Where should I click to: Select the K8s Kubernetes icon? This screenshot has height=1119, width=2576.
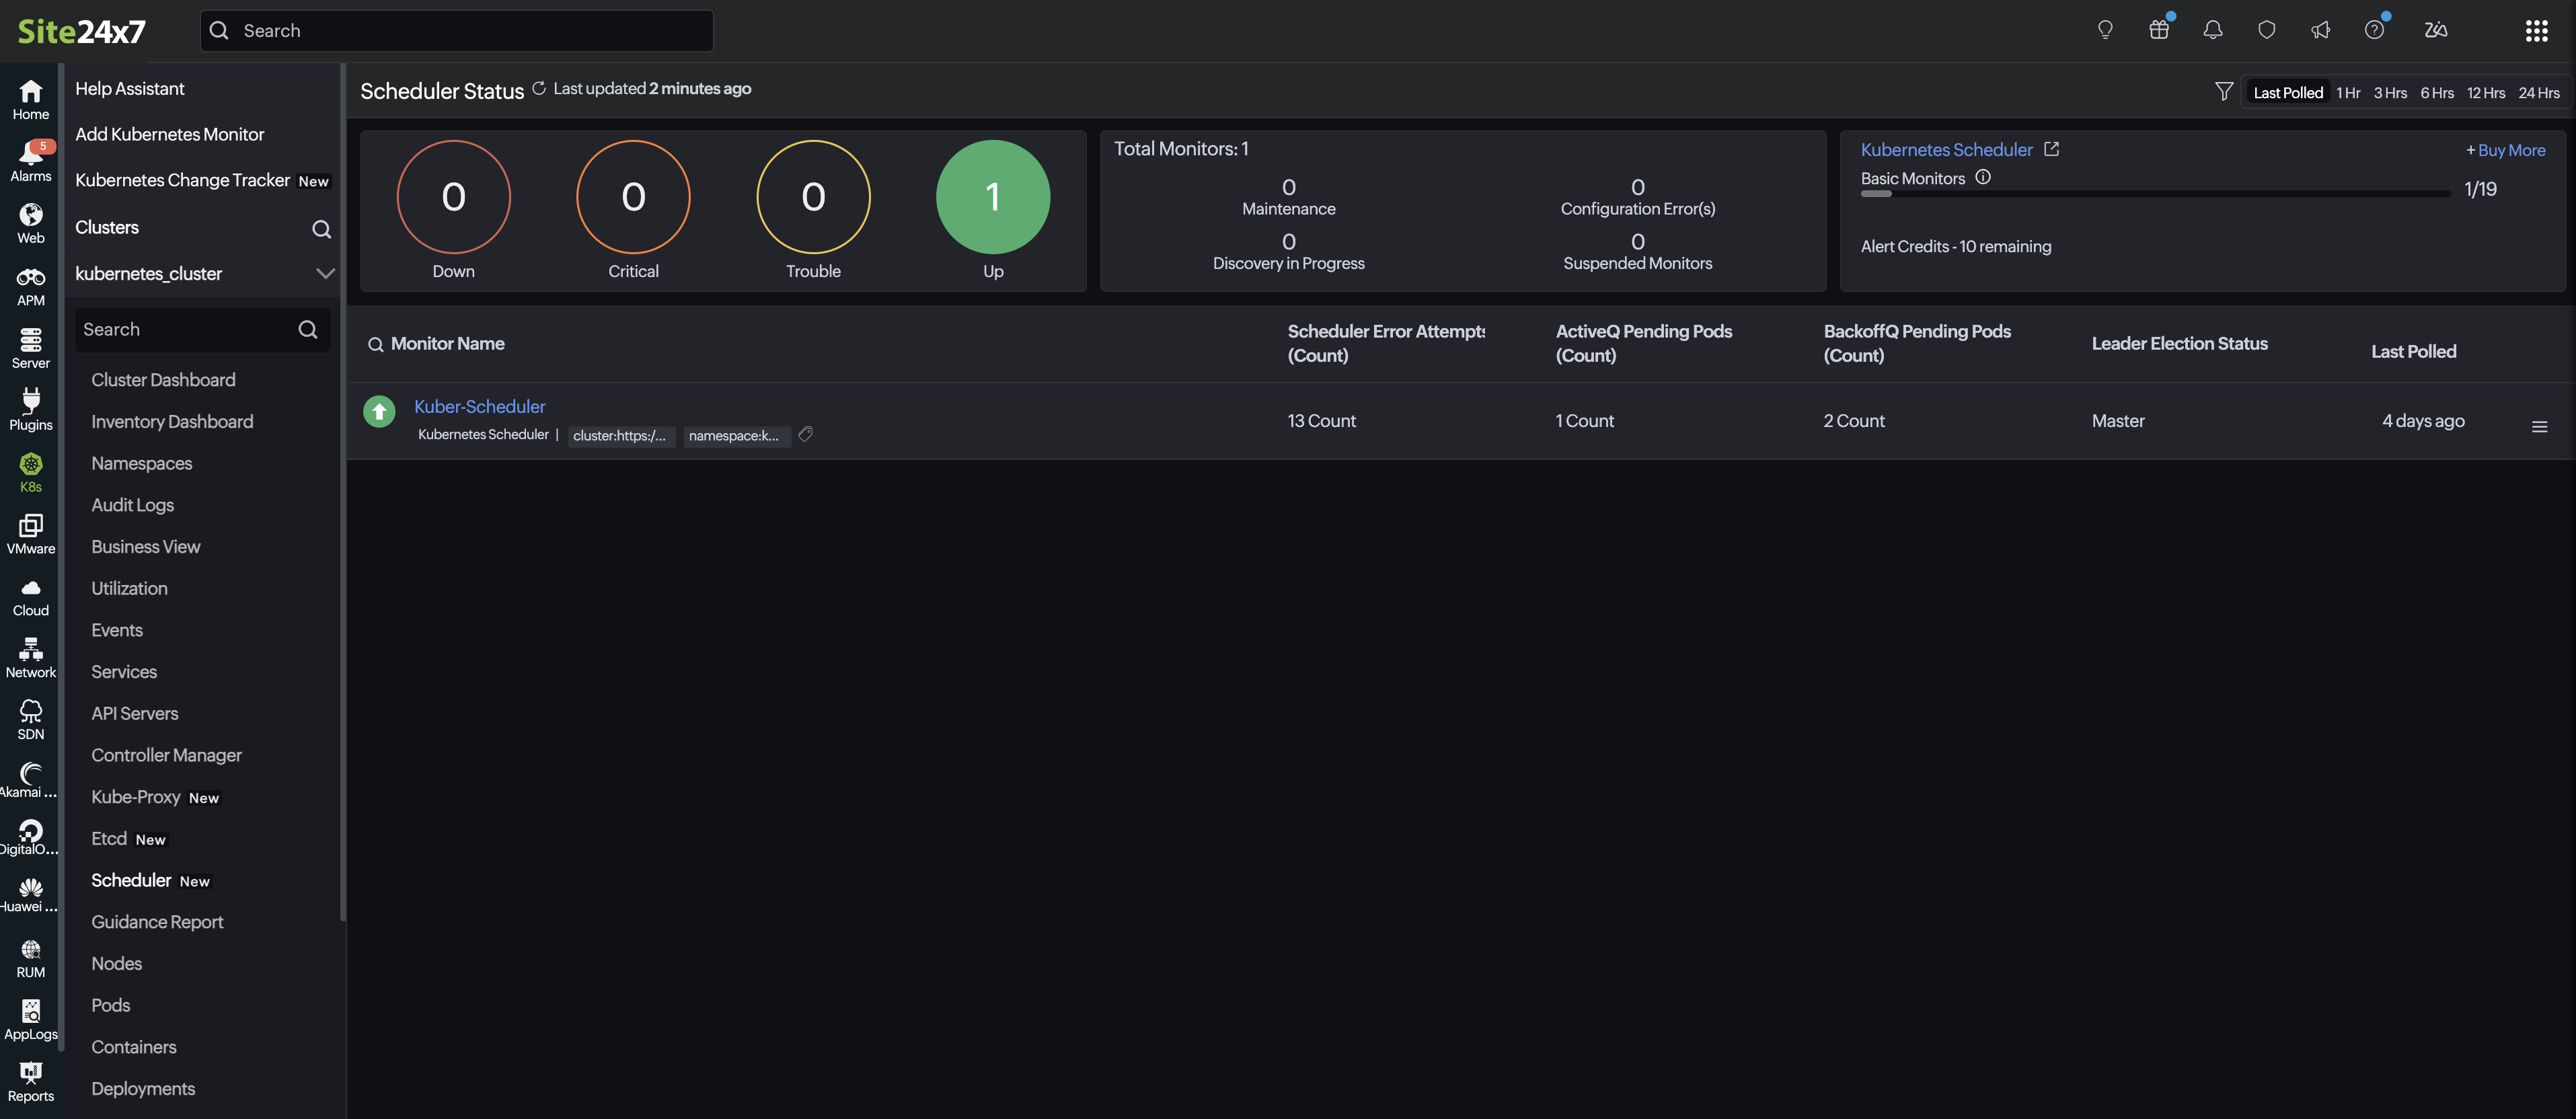tap(30, 472)
